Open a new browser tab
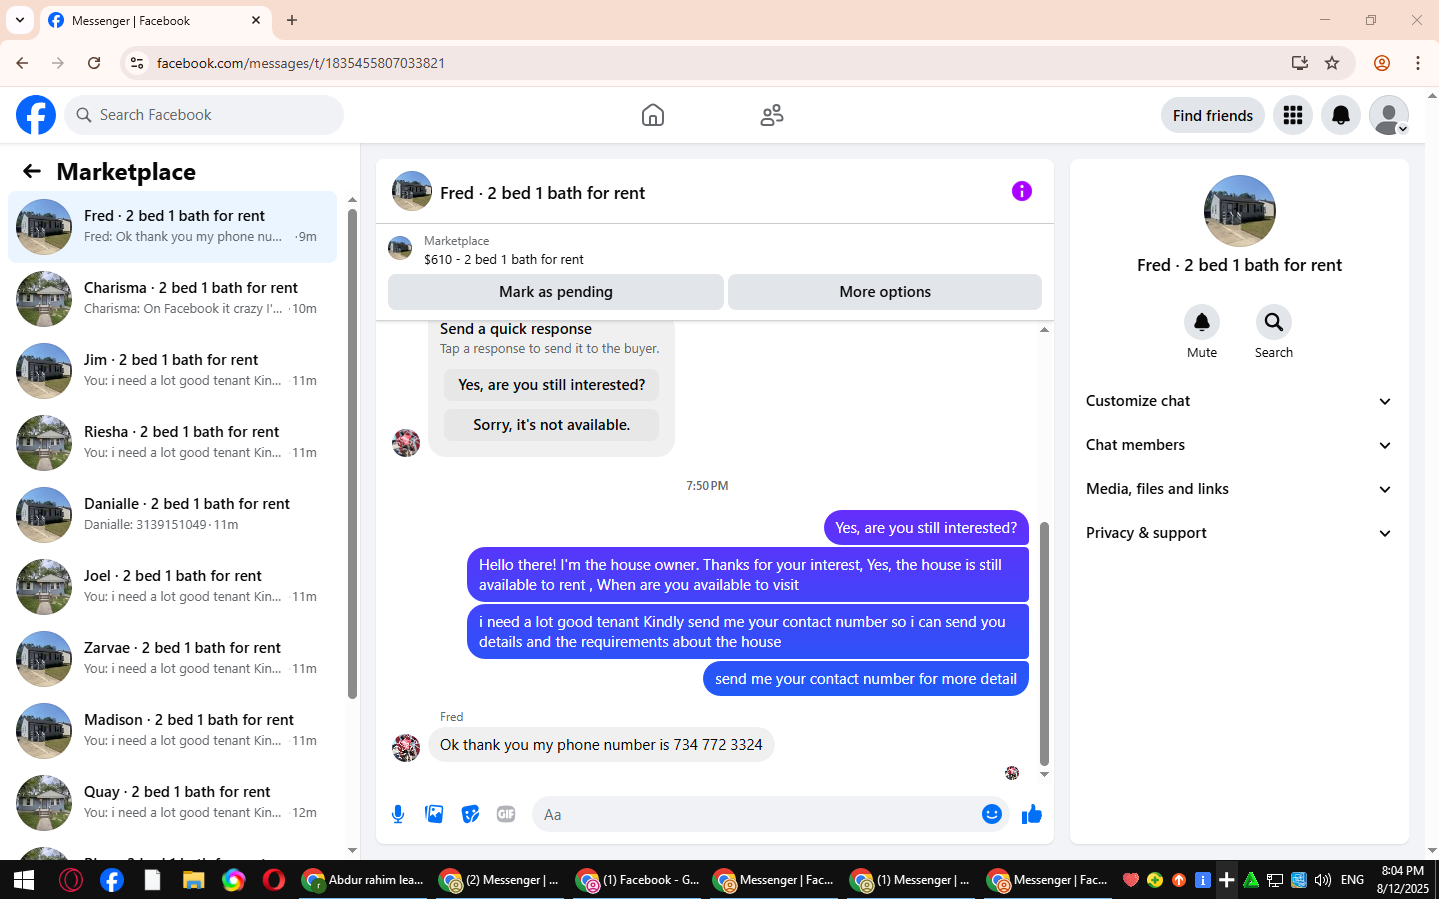The width and height of the screenshot is (1439, 899). tap(292, 20)
